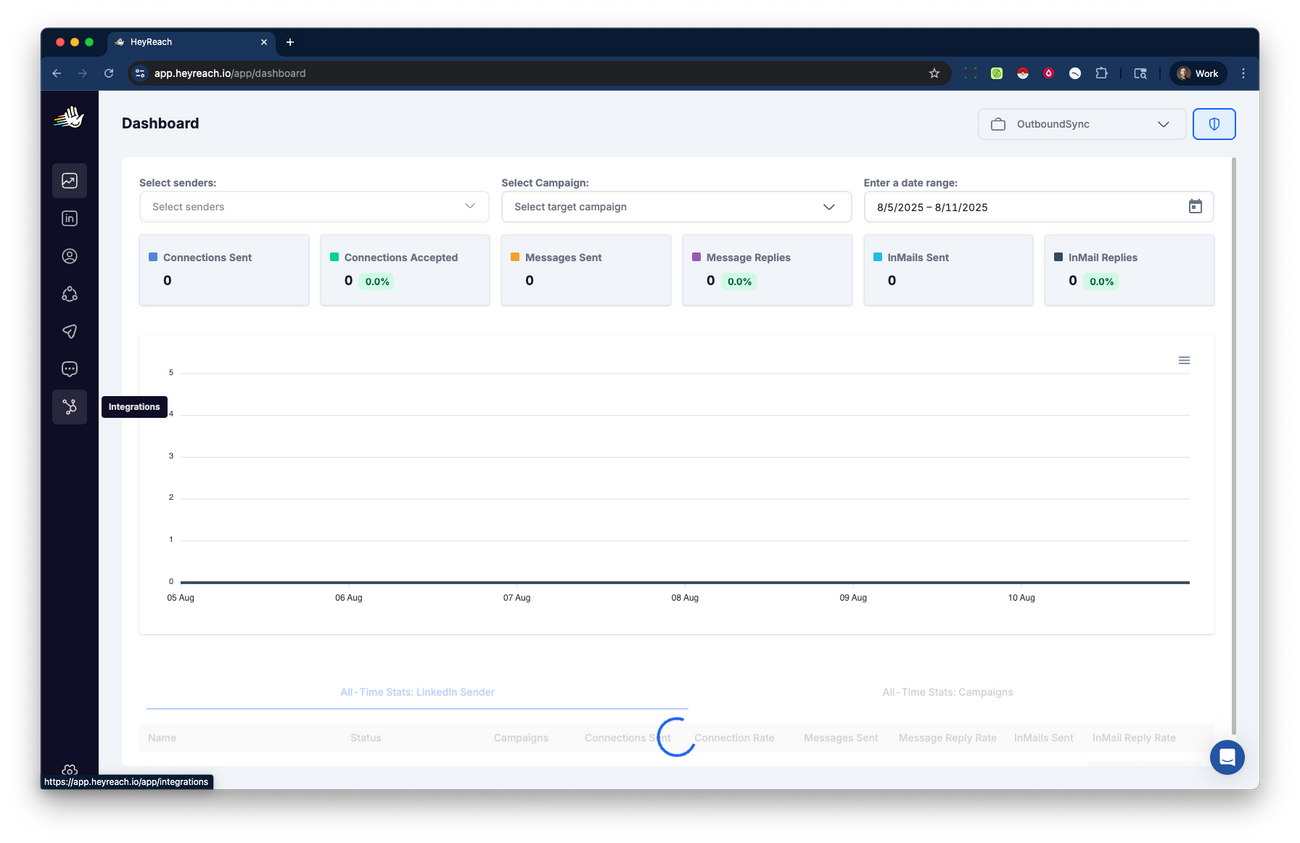Open the inbox chat bubble icon

69,368
